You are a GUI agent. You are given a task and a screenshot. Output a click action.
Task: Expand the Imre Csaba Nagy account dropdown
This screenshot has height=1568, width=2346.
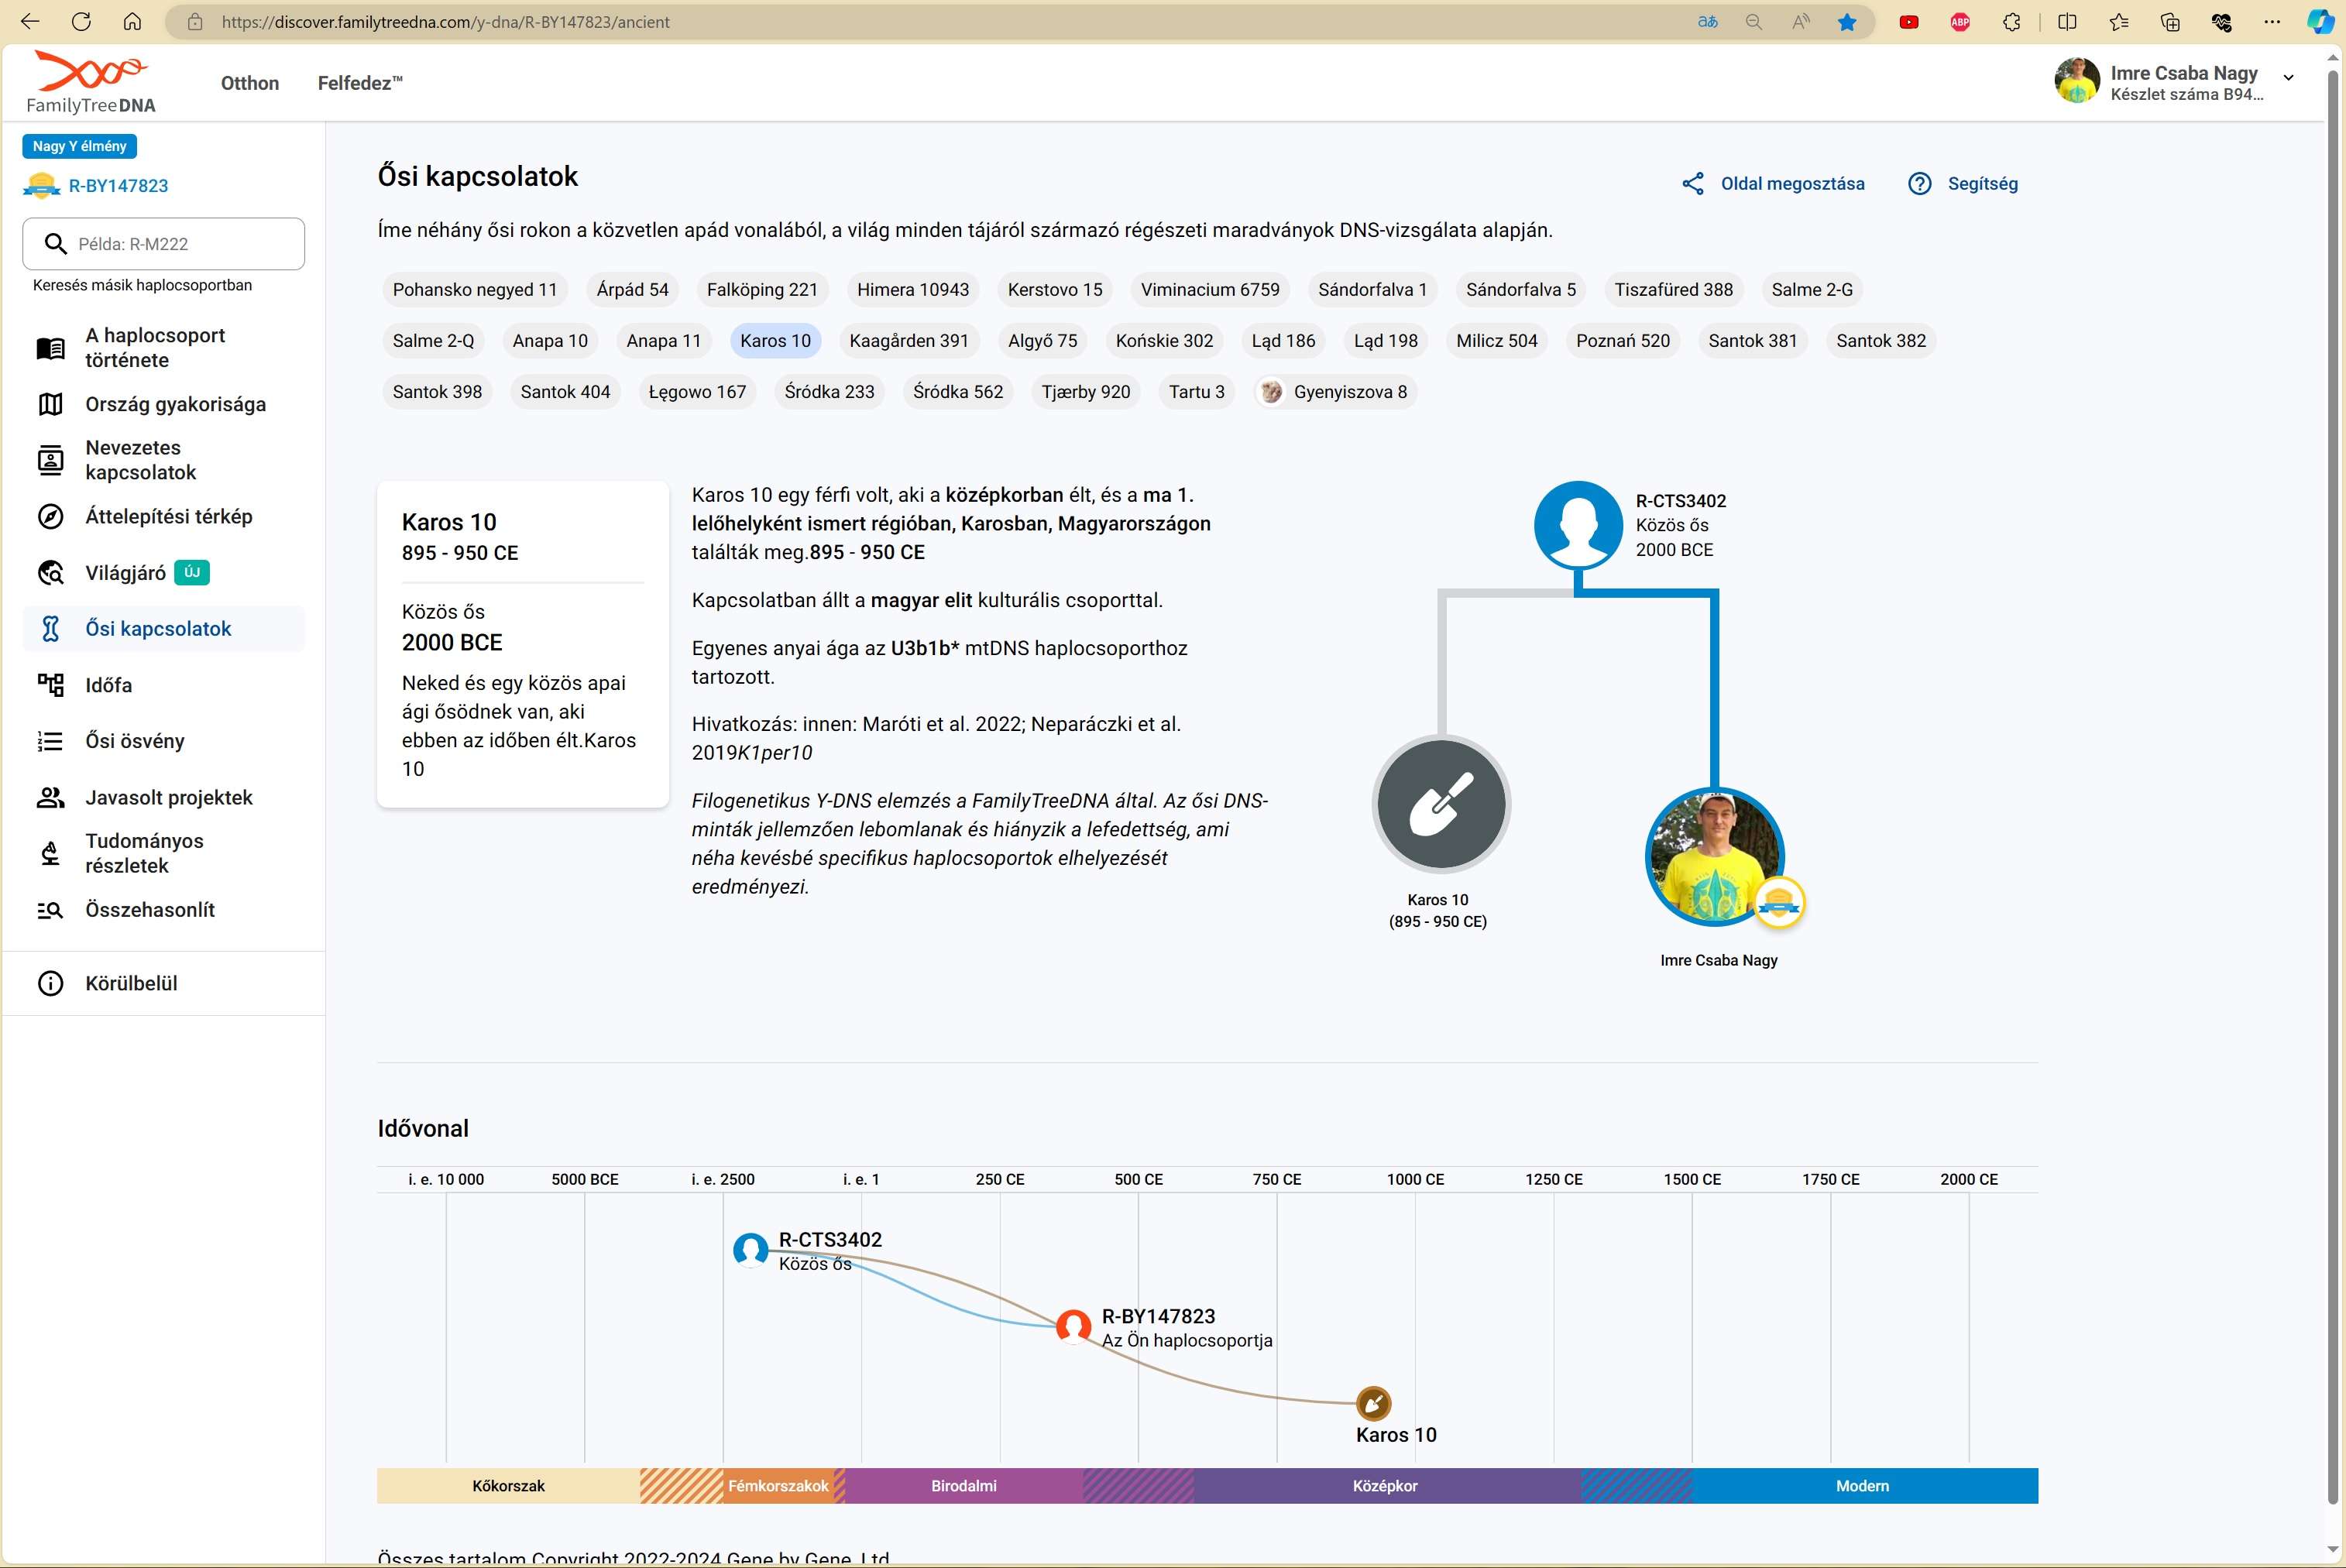pyautogui.click(x=2288, y=78)
